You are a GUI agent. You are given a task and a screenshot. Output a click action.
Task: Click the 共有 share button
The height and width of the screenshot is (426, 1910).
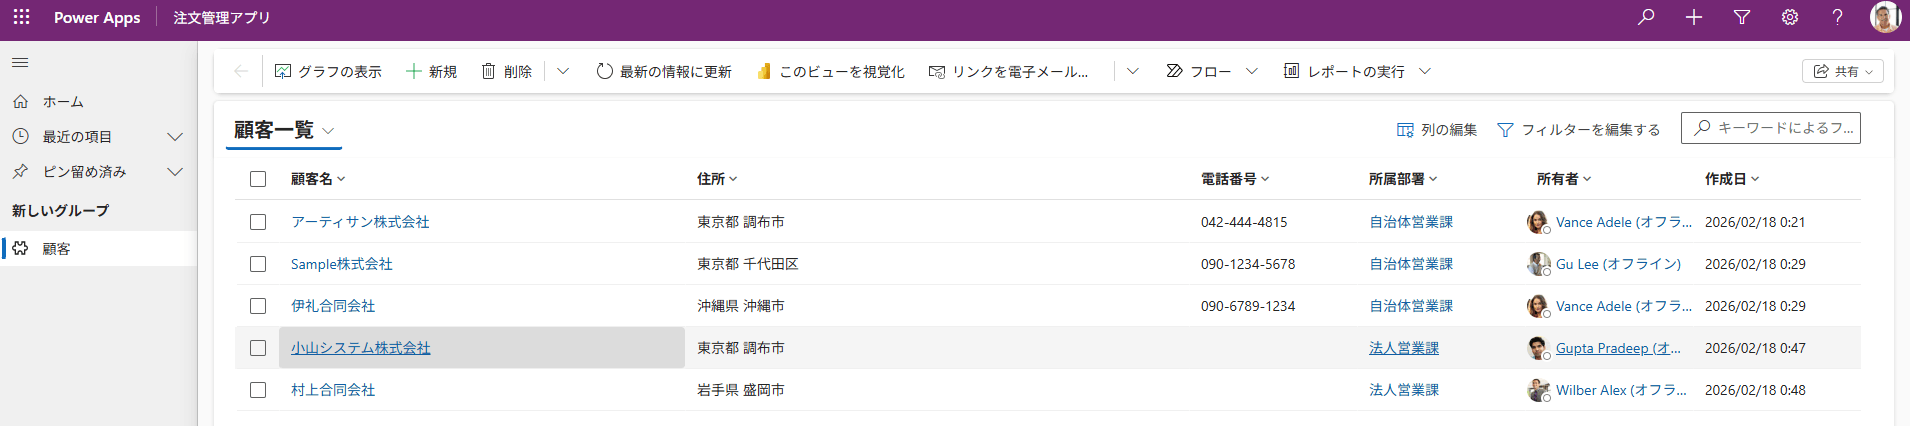tap(1843, 71)
